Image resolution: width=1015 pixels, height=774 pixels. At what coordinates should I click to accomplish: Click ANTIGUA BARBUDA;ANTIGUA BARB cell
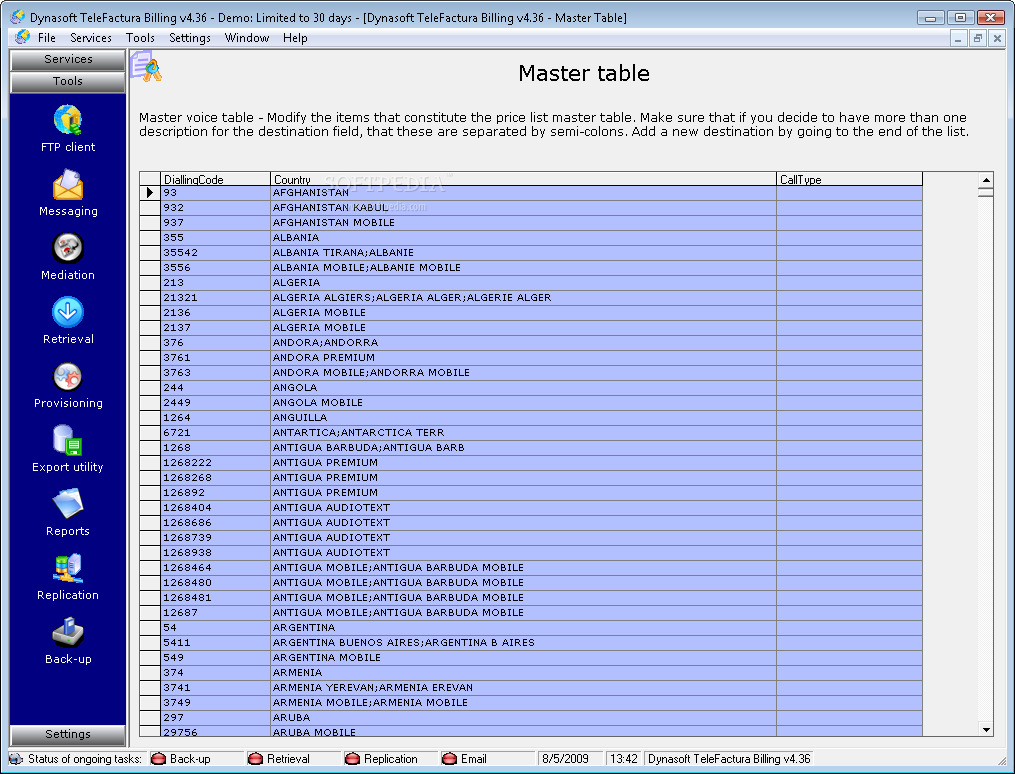click(x=523, y=448)
